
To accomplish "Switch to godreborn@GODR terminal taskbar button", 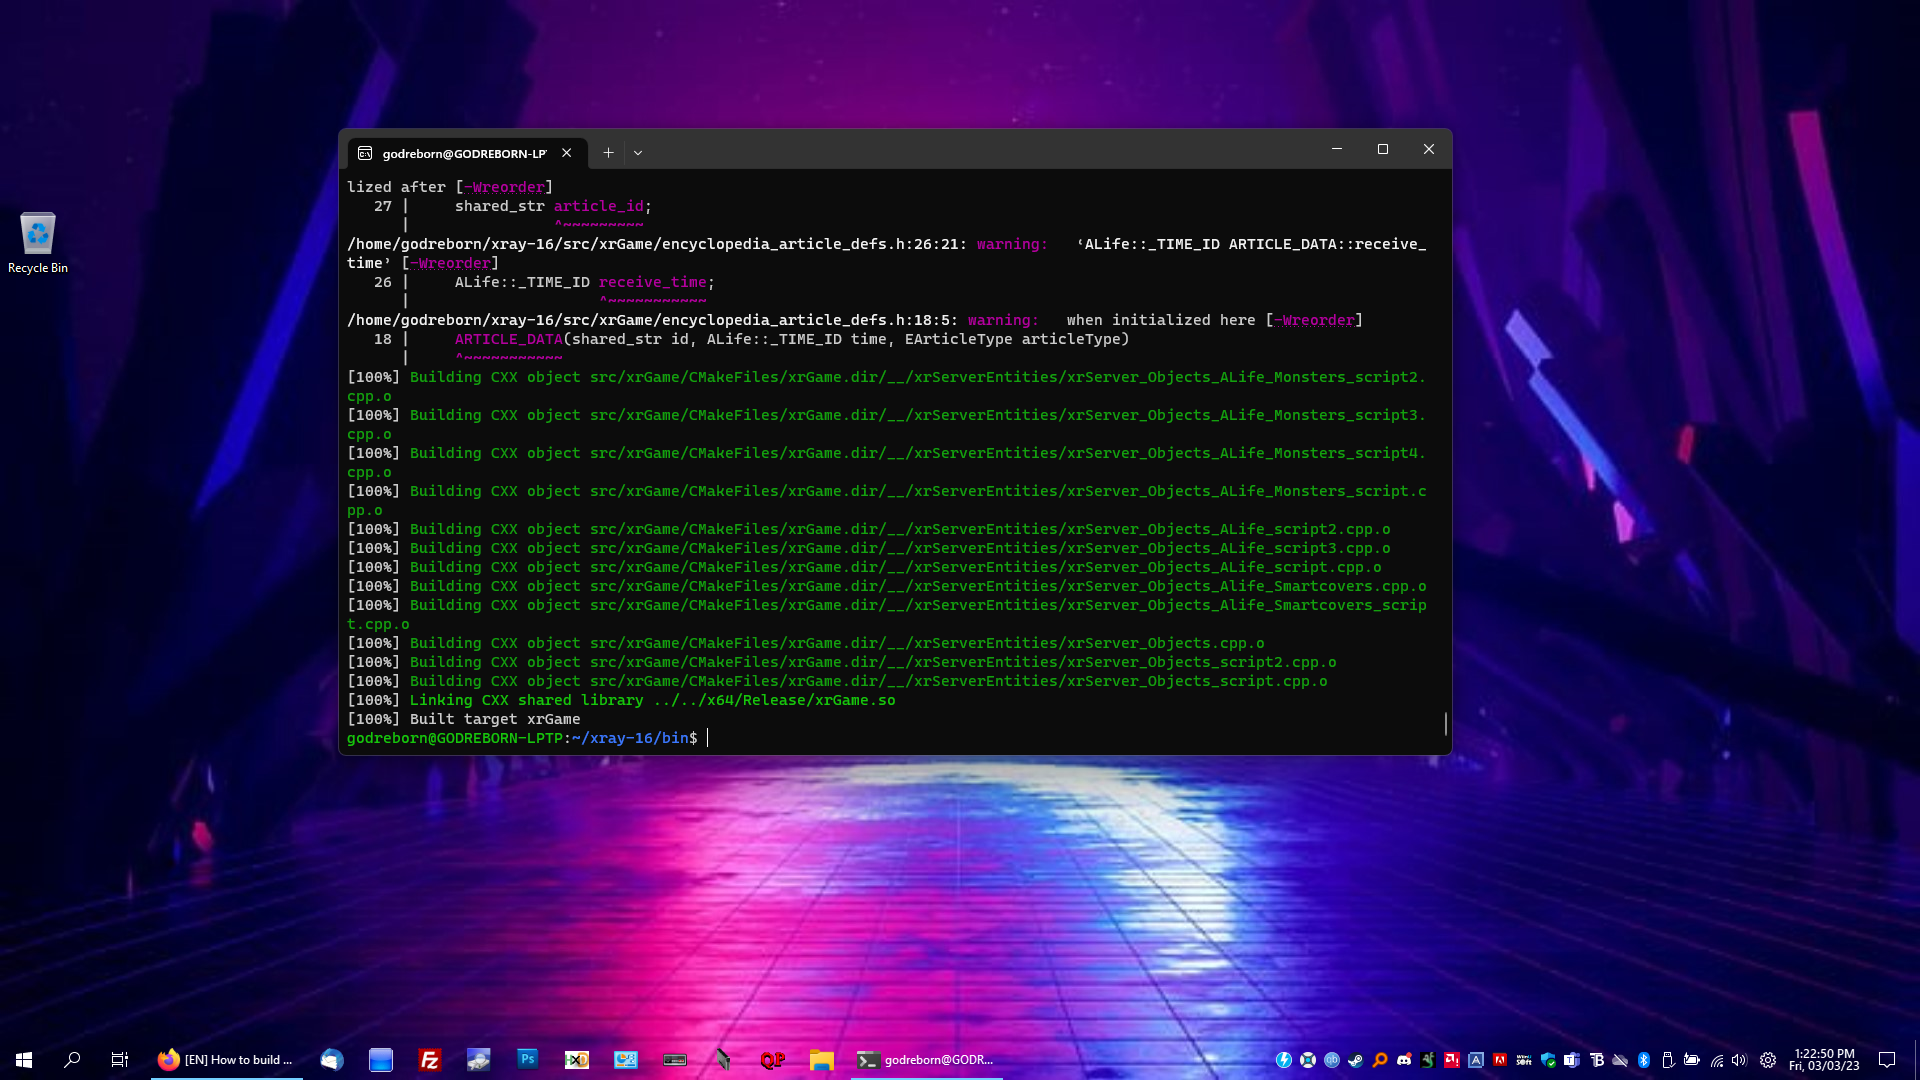I will click(927, 1060).
